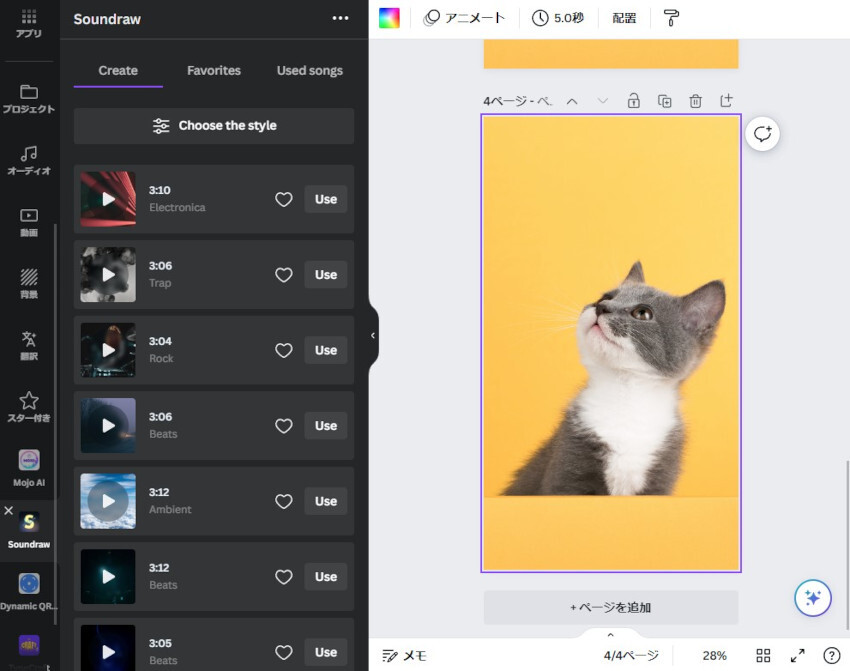This screenshot has height=671, width=850.
Task: Open grid view of pages
Action: [x=763, y=656]
